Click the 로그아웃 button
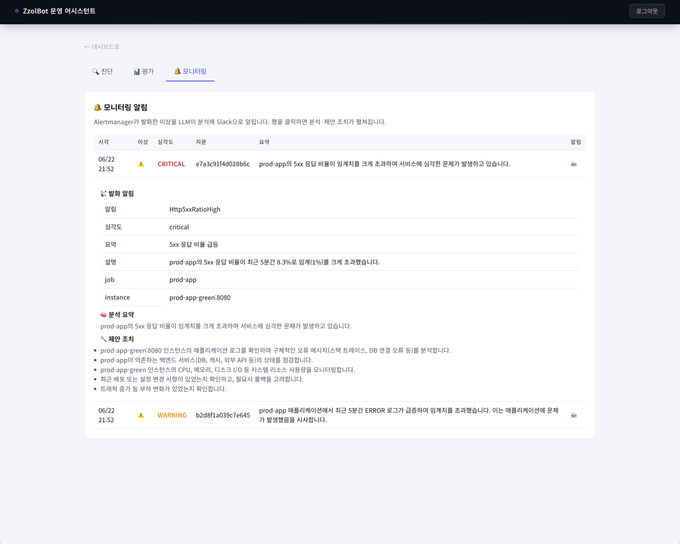Image resolution: width=680 pixels, height=544 pixels. click(x=647, y=11)
